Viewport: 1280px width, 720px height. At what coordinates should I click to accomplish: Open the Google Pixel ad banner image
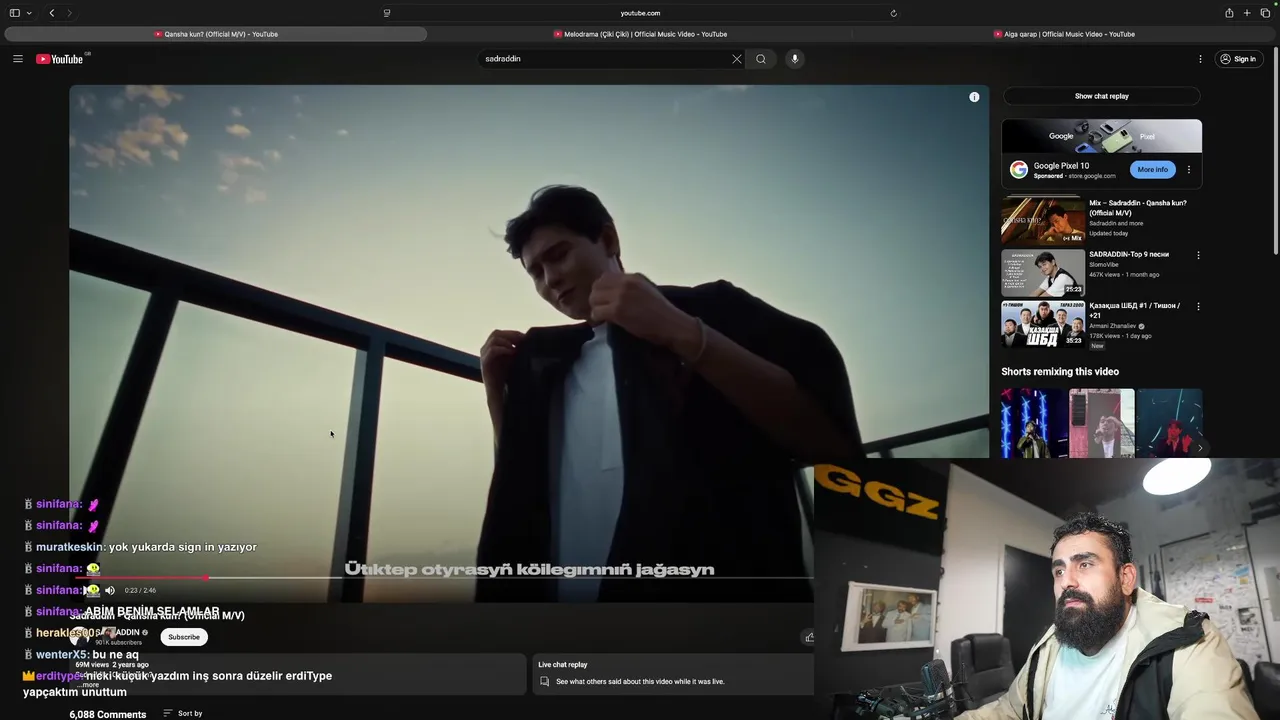pyautogui.click(x=1101, y=136)
